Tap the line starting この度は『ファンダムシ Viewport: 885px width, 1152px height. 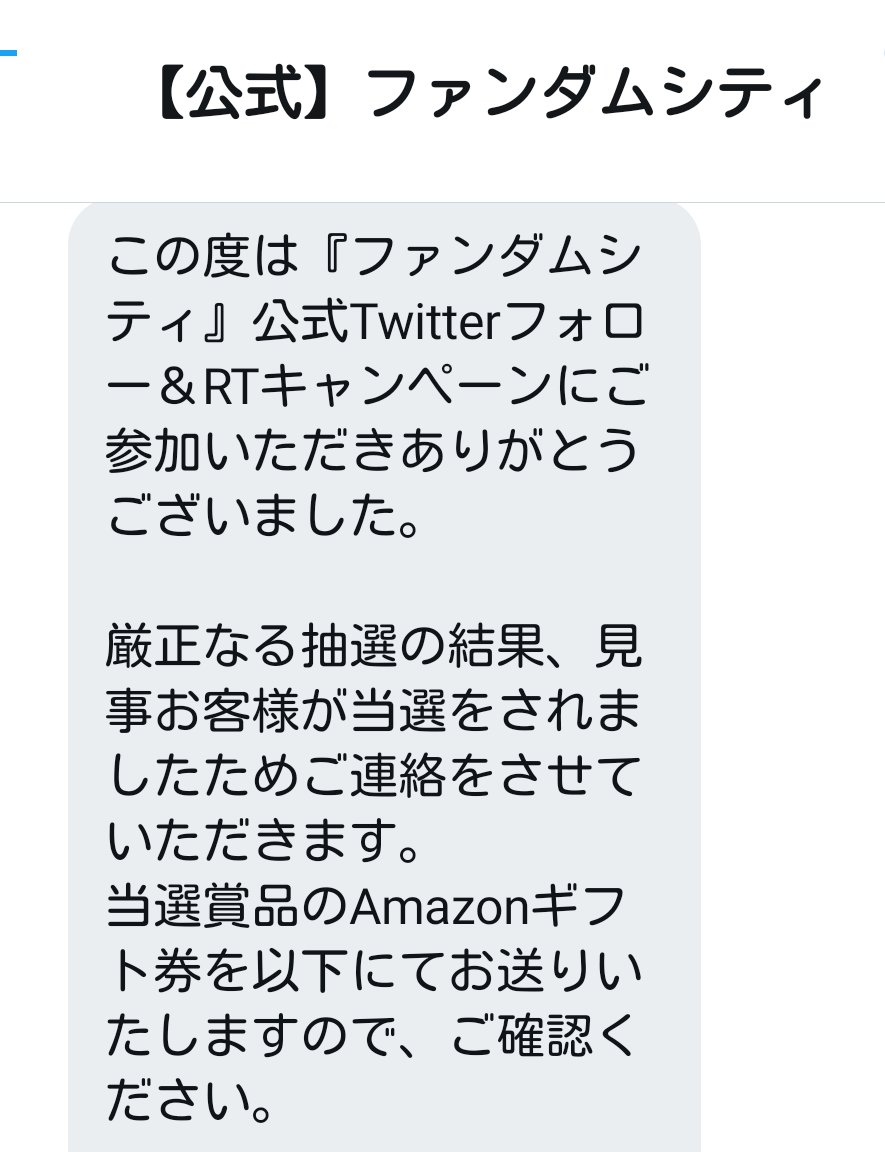tap(375, 256)
